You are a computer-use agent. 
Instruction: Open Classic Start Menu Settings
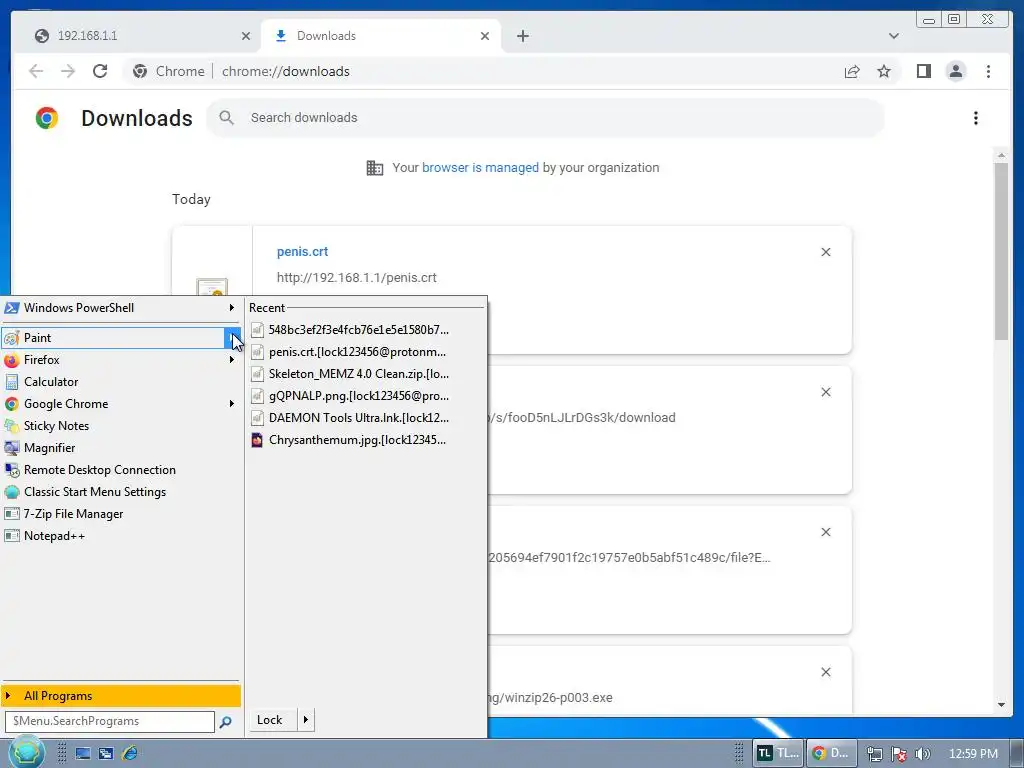click(x=120, y=492)
